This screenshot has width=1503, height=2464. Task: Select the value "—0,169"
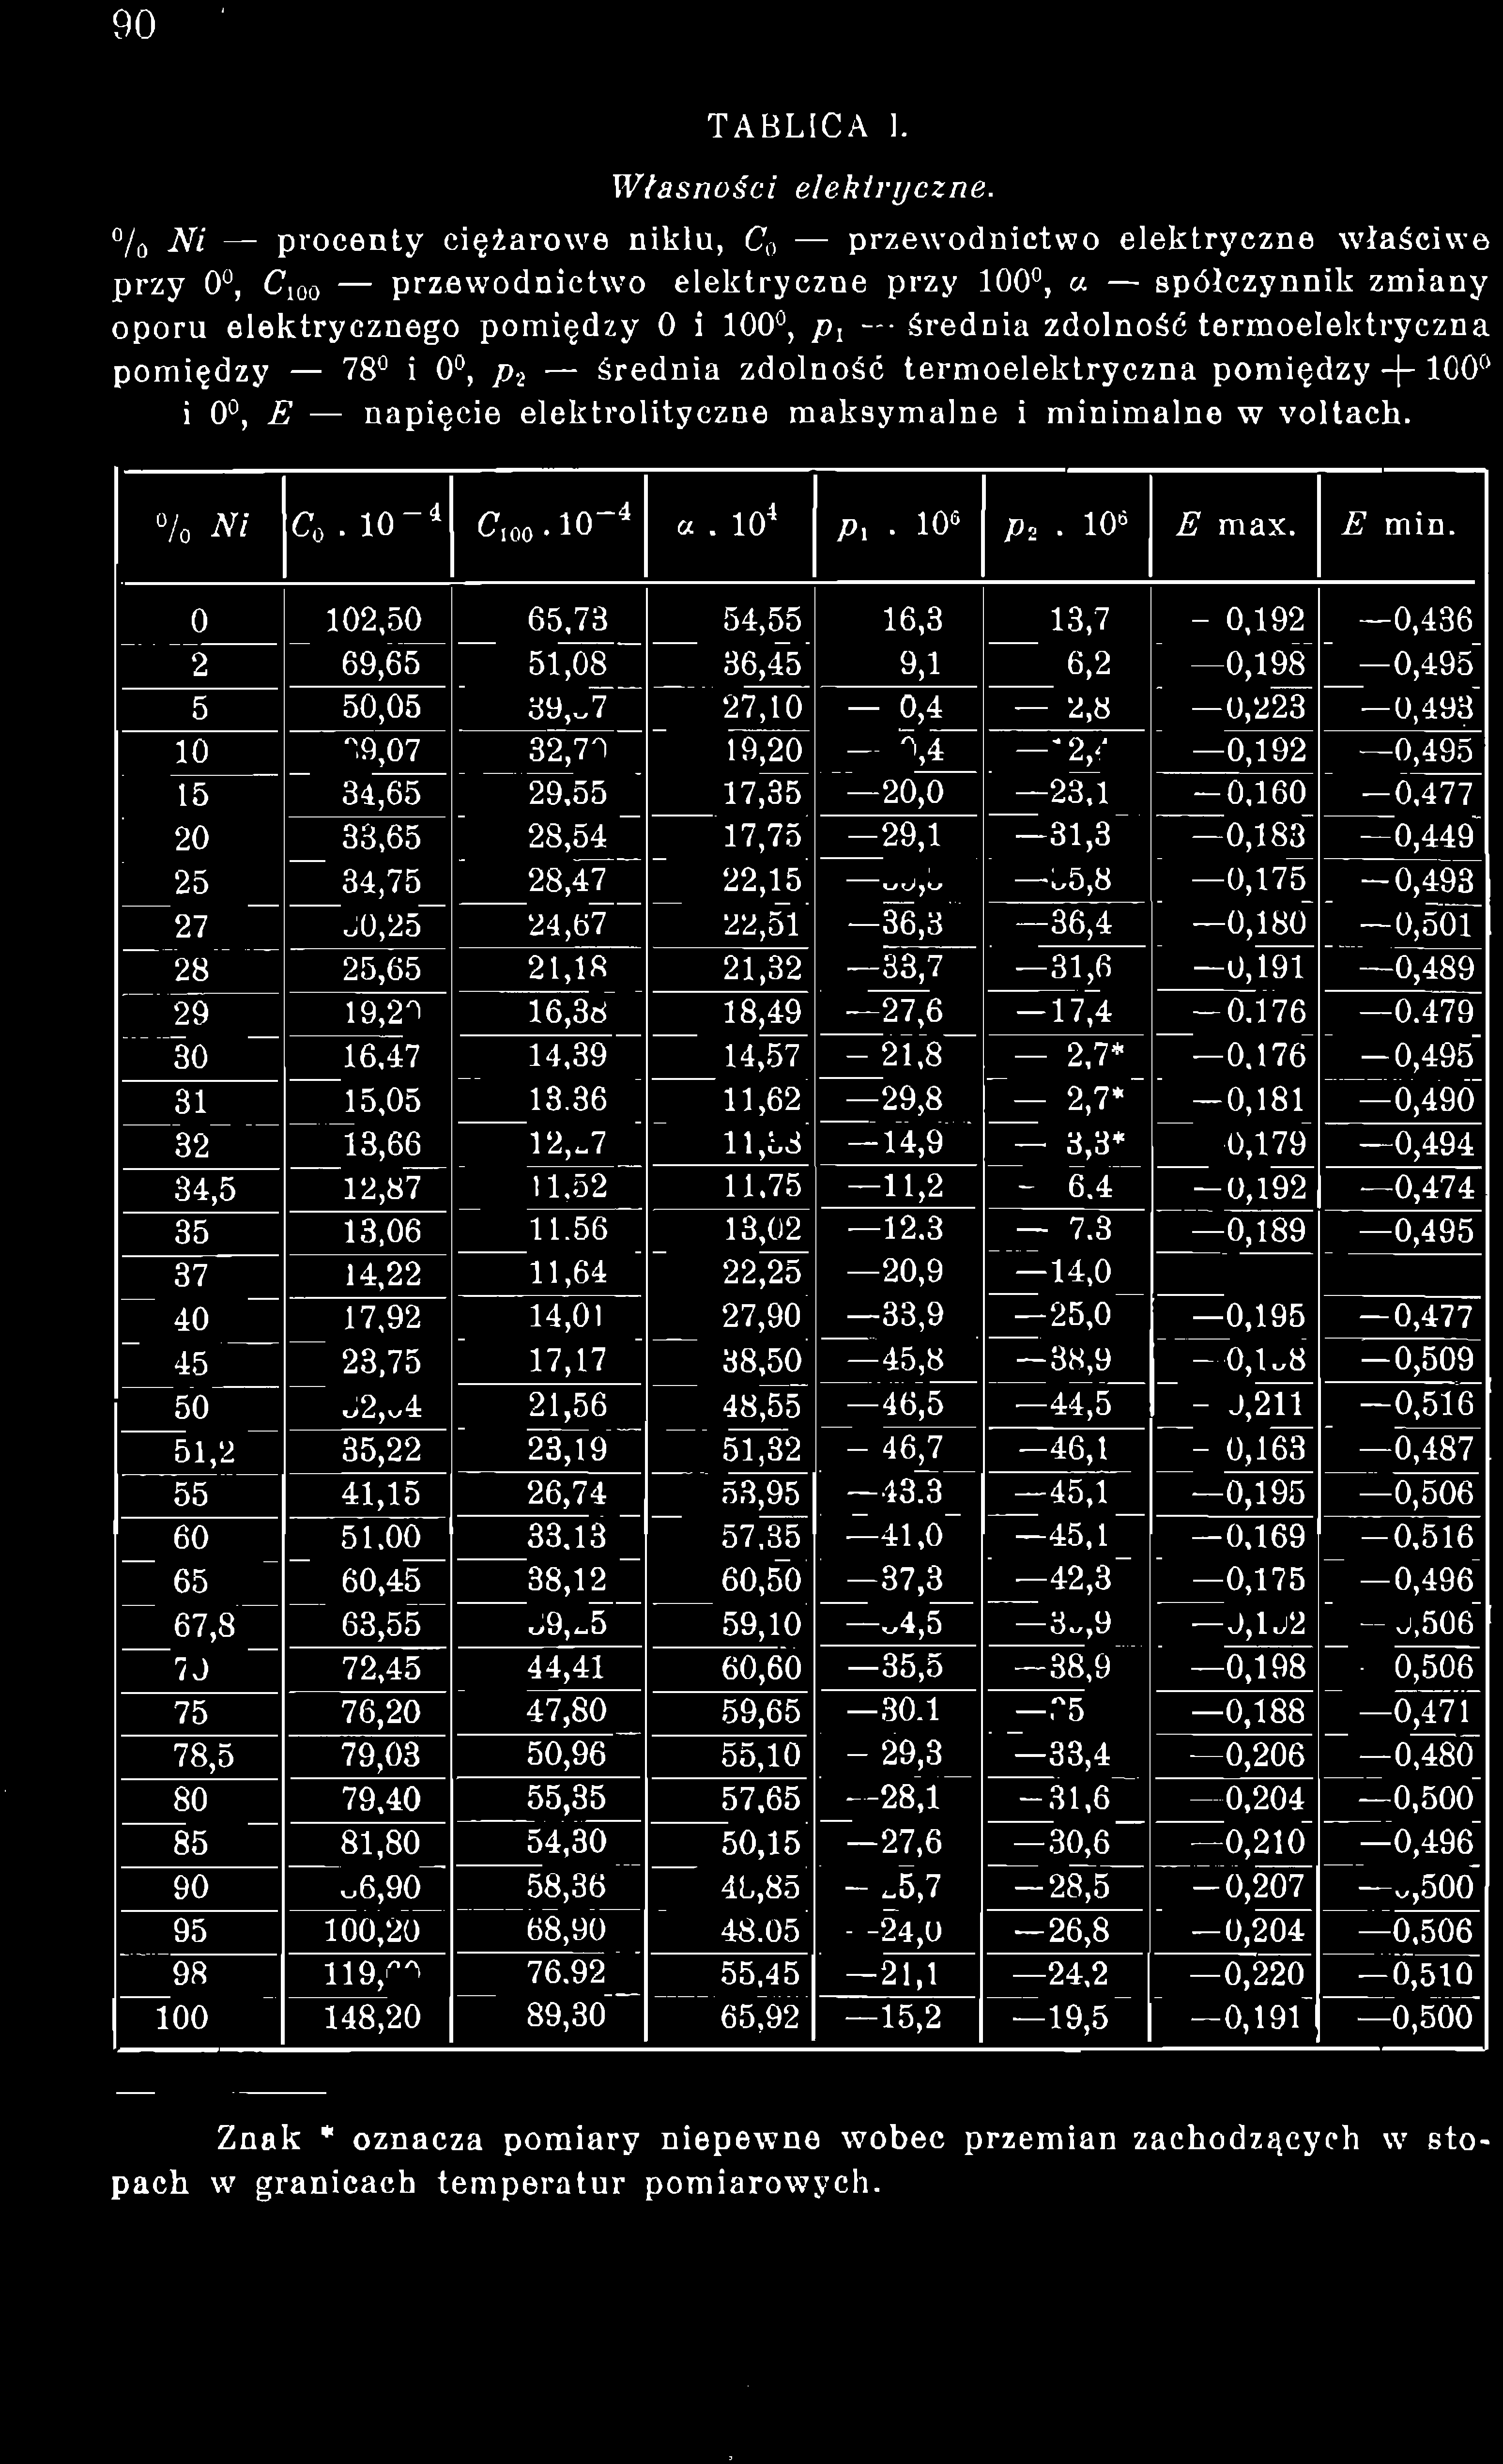(x=1252, y=1535)
